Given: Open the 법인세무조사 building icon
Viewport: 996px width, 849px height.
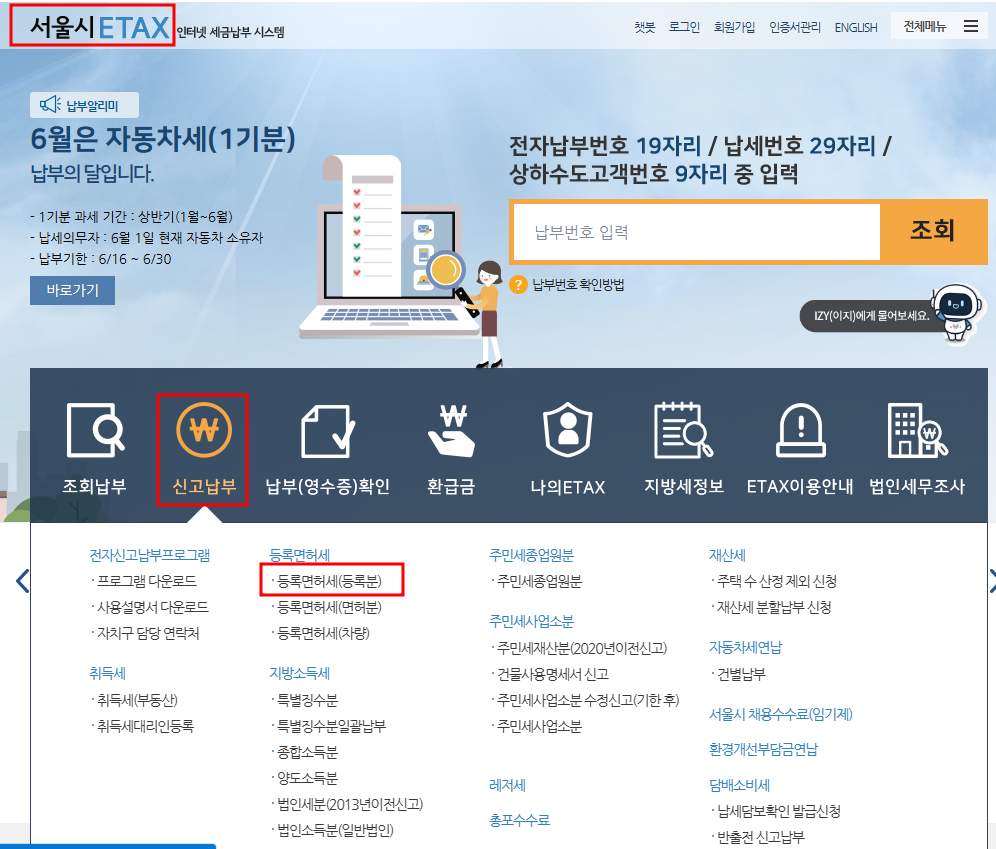Looking at the screenshot, I should [x=917, y=430].
